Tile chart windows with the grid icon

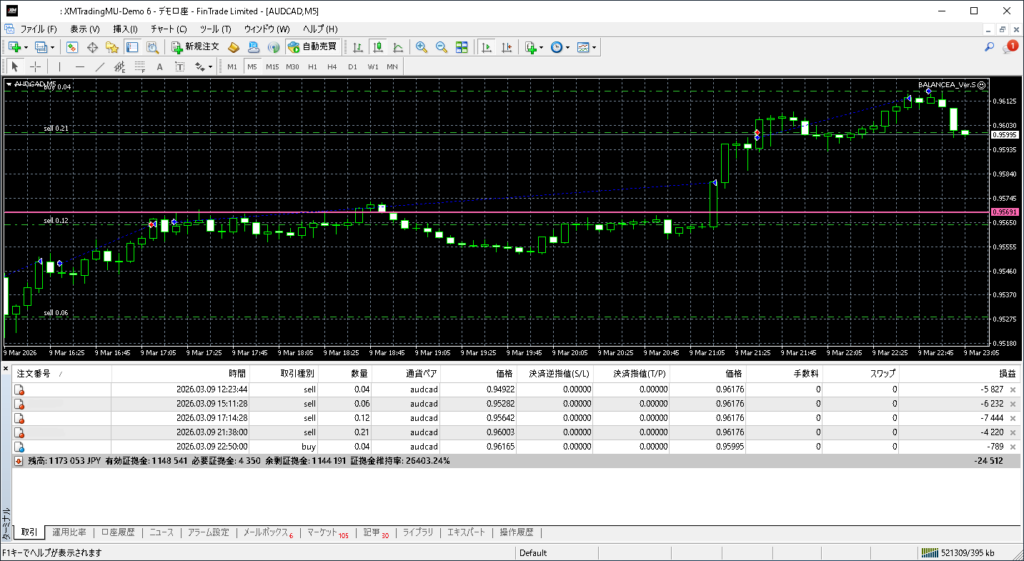click(x=461, y=47)
